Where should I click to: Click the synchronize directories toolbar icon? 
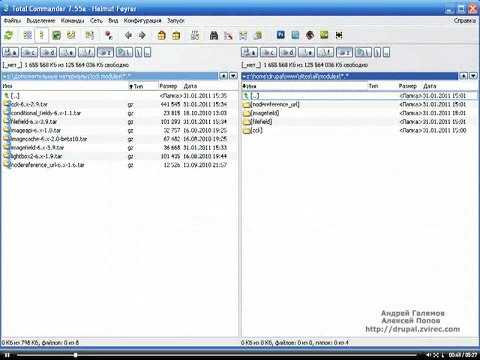click(x=243, y=35)
